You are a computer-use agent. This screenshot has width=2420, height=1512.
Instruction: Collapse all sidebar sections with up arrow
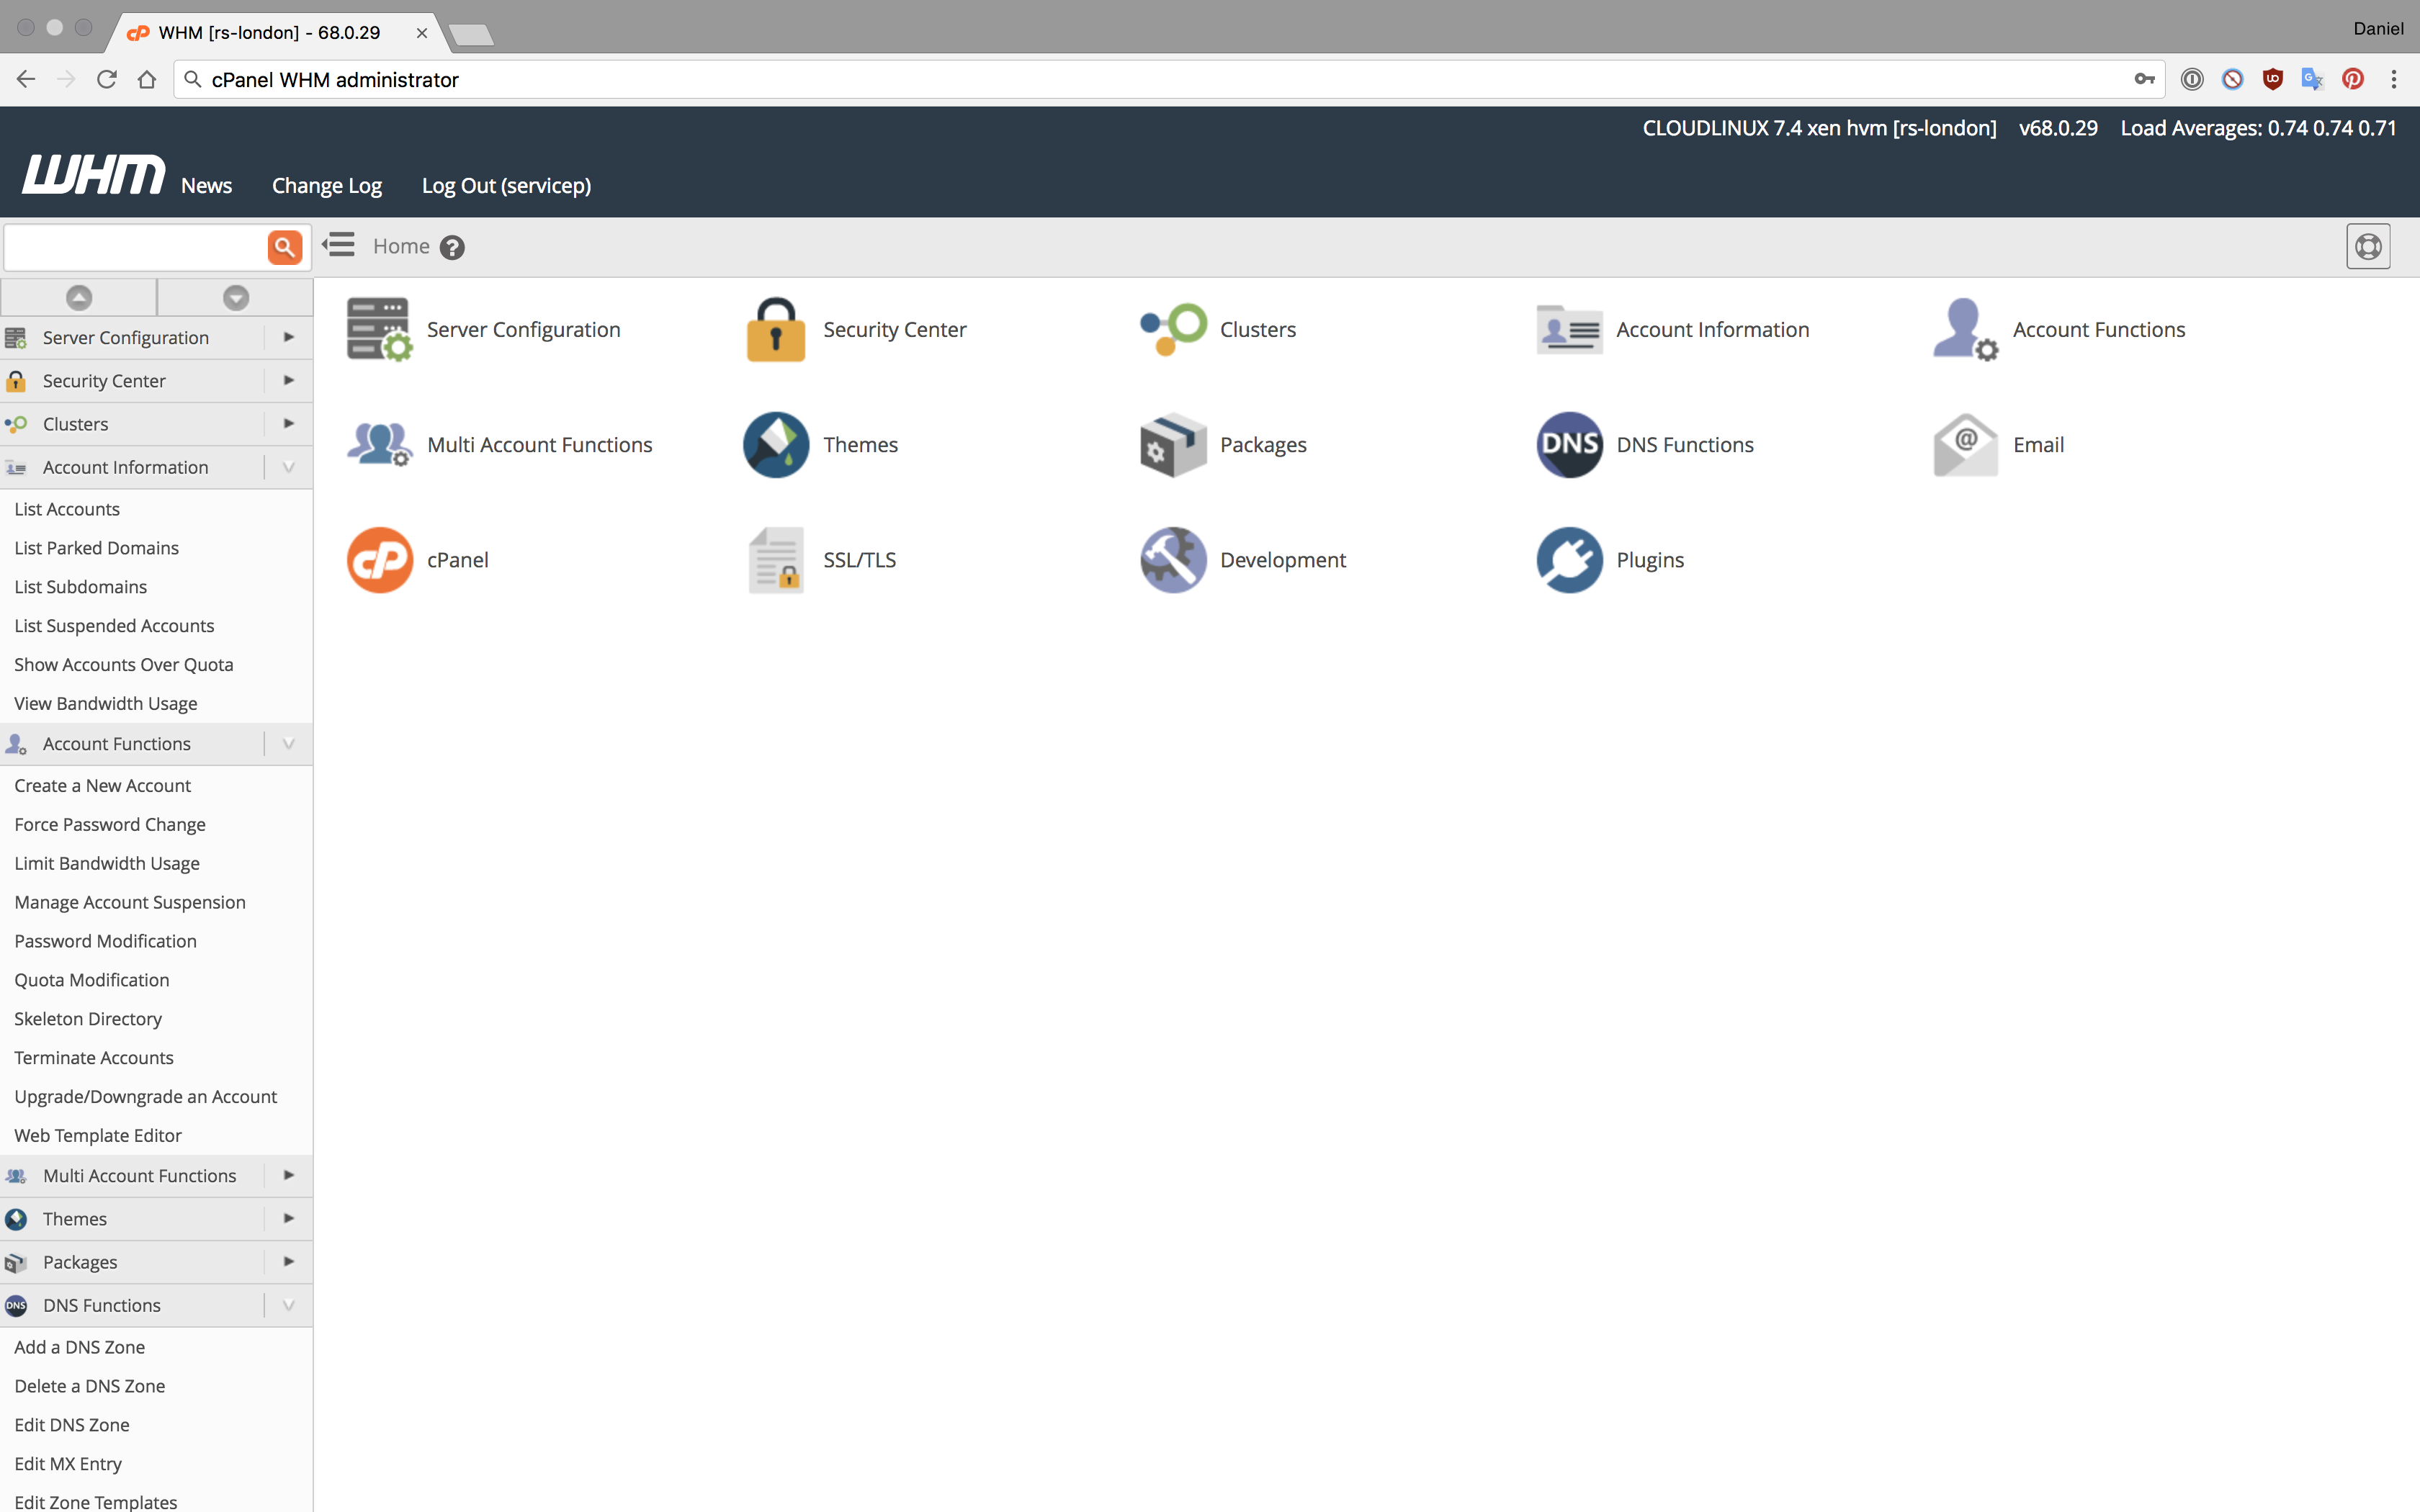pos(79,297)
